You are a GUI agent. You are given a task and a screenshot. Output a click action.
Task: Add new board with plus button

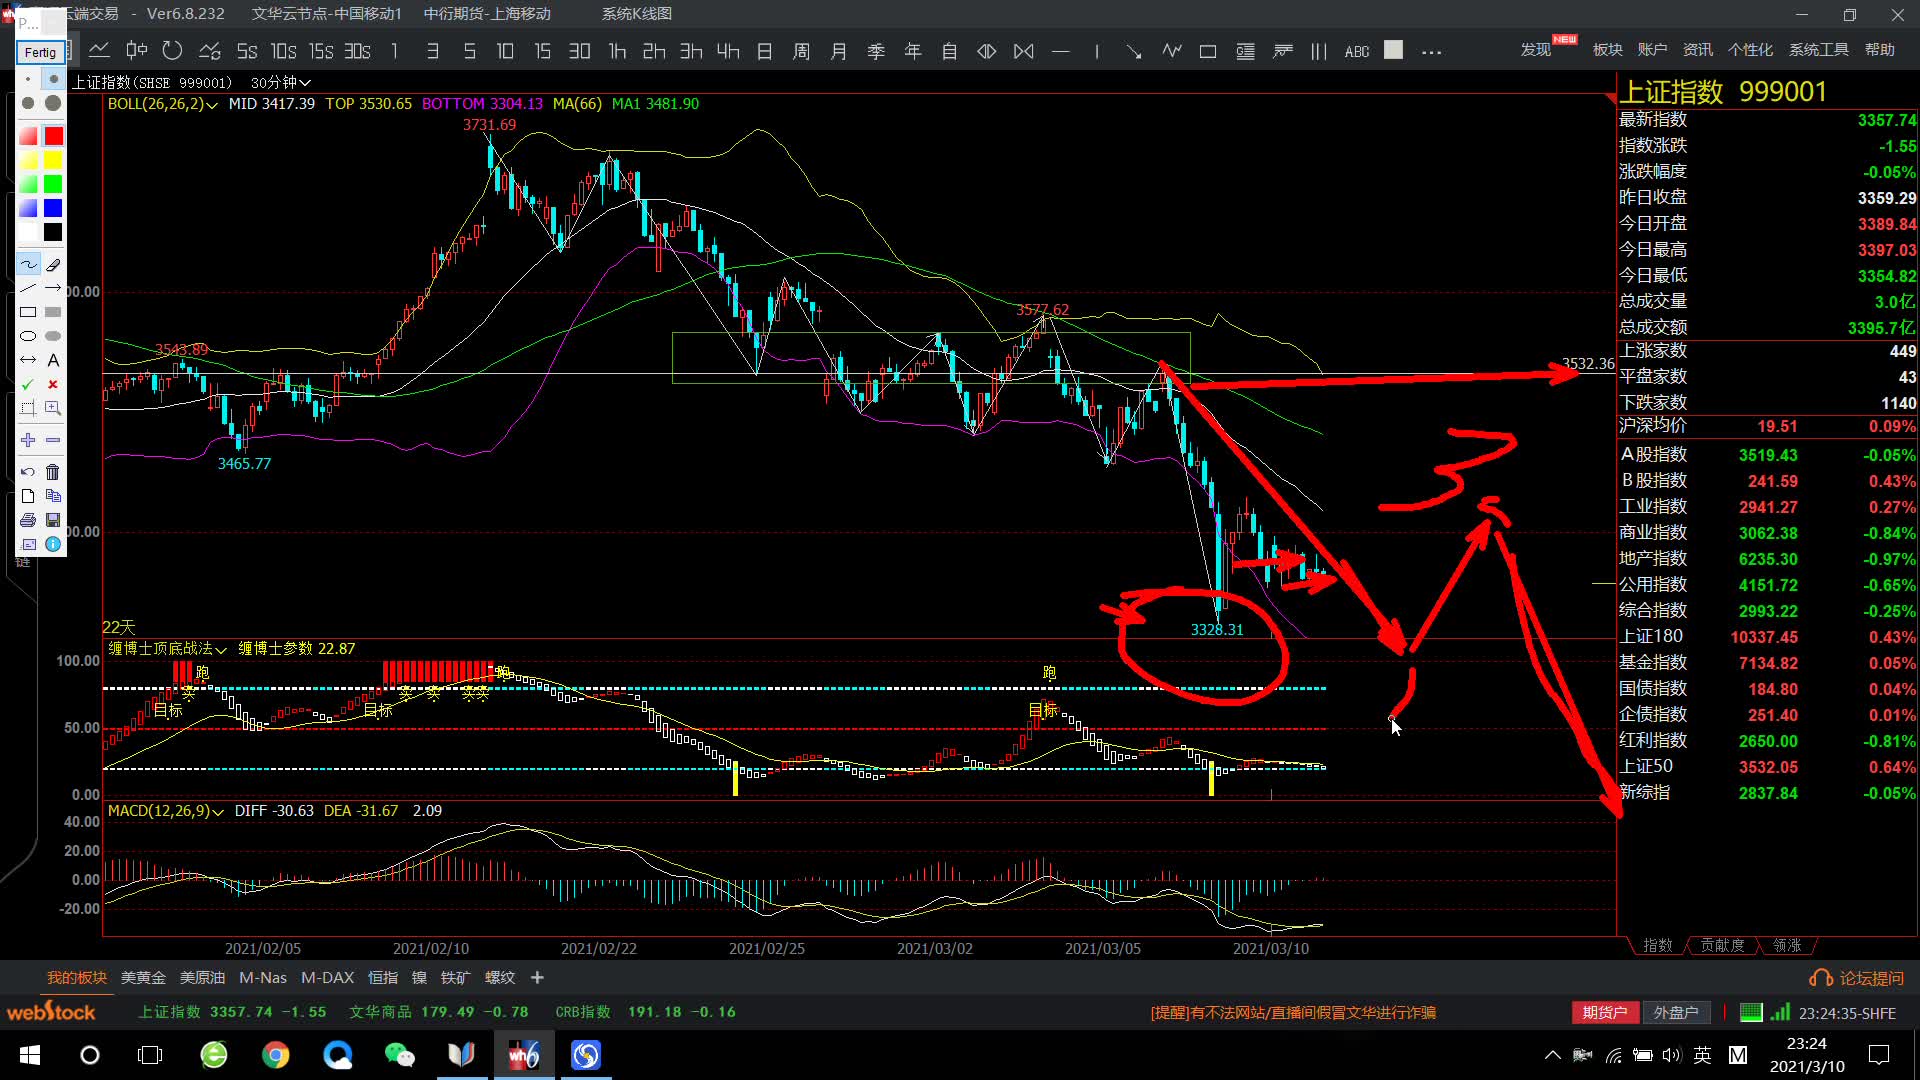click(537, 978)
